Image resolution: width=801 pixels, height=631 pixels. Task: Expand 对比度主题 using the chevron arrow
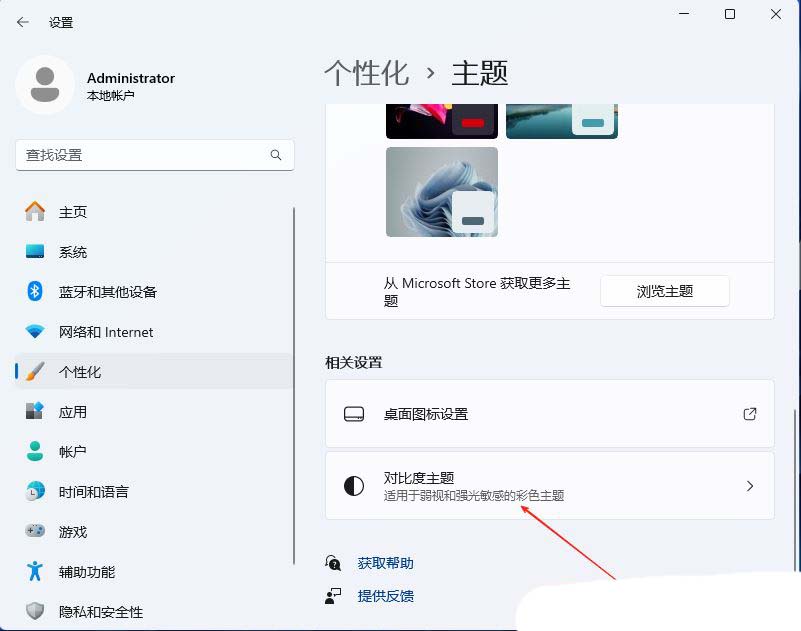(750, 486)
